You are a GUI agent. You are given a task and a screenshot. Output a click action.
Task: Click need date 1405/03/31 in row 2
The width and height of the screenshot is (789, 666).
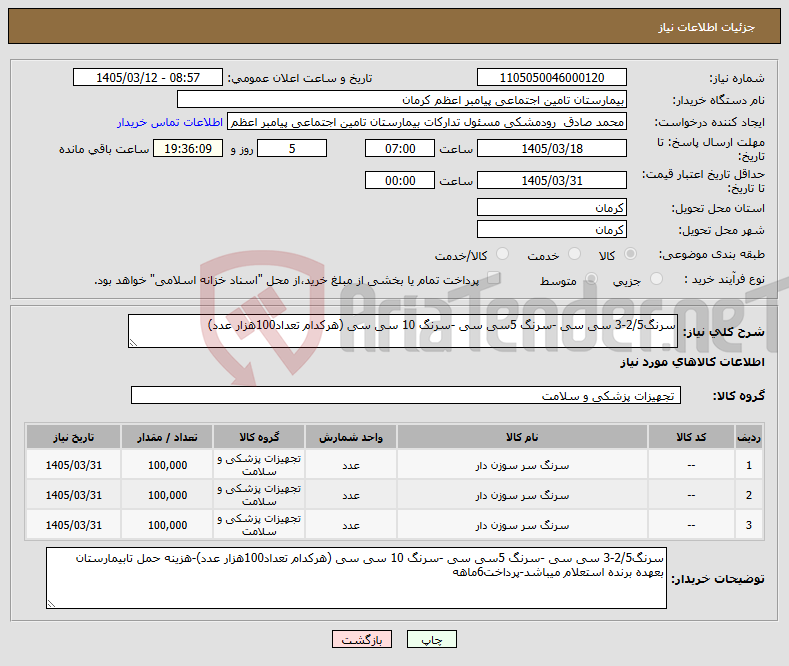tap(73, 495)
